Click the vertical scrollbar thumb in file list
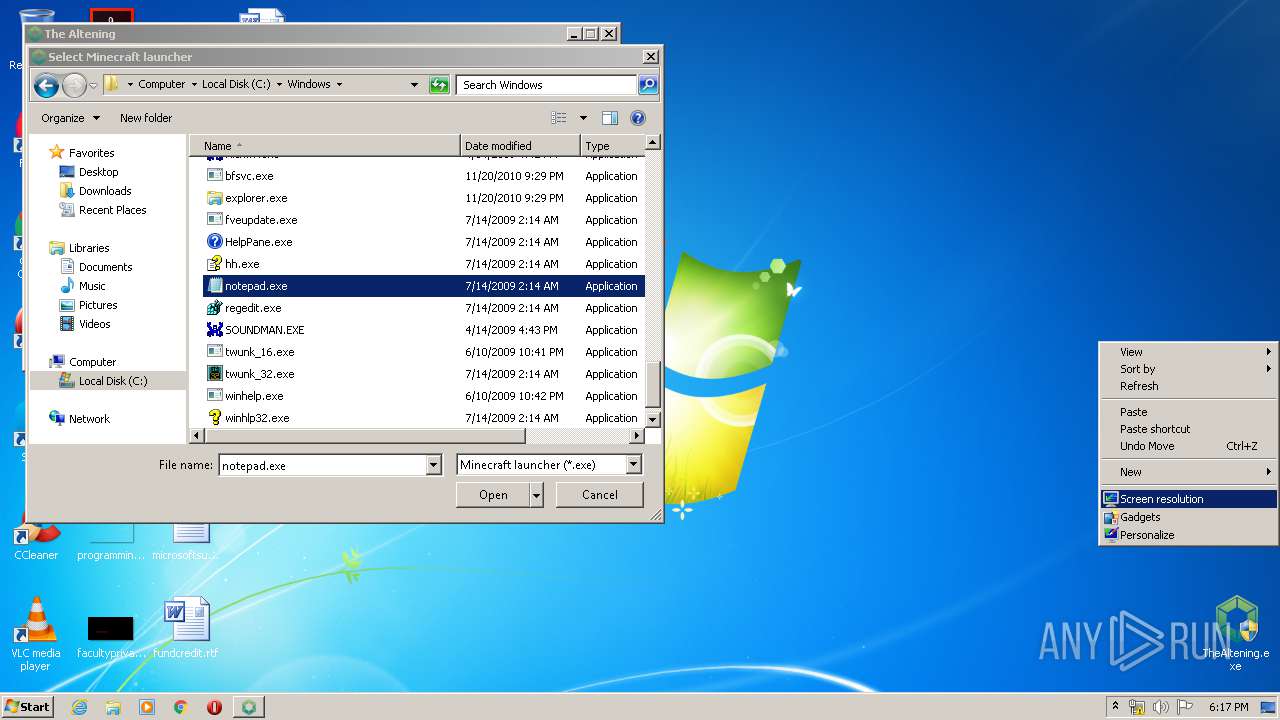 point(653,384)
